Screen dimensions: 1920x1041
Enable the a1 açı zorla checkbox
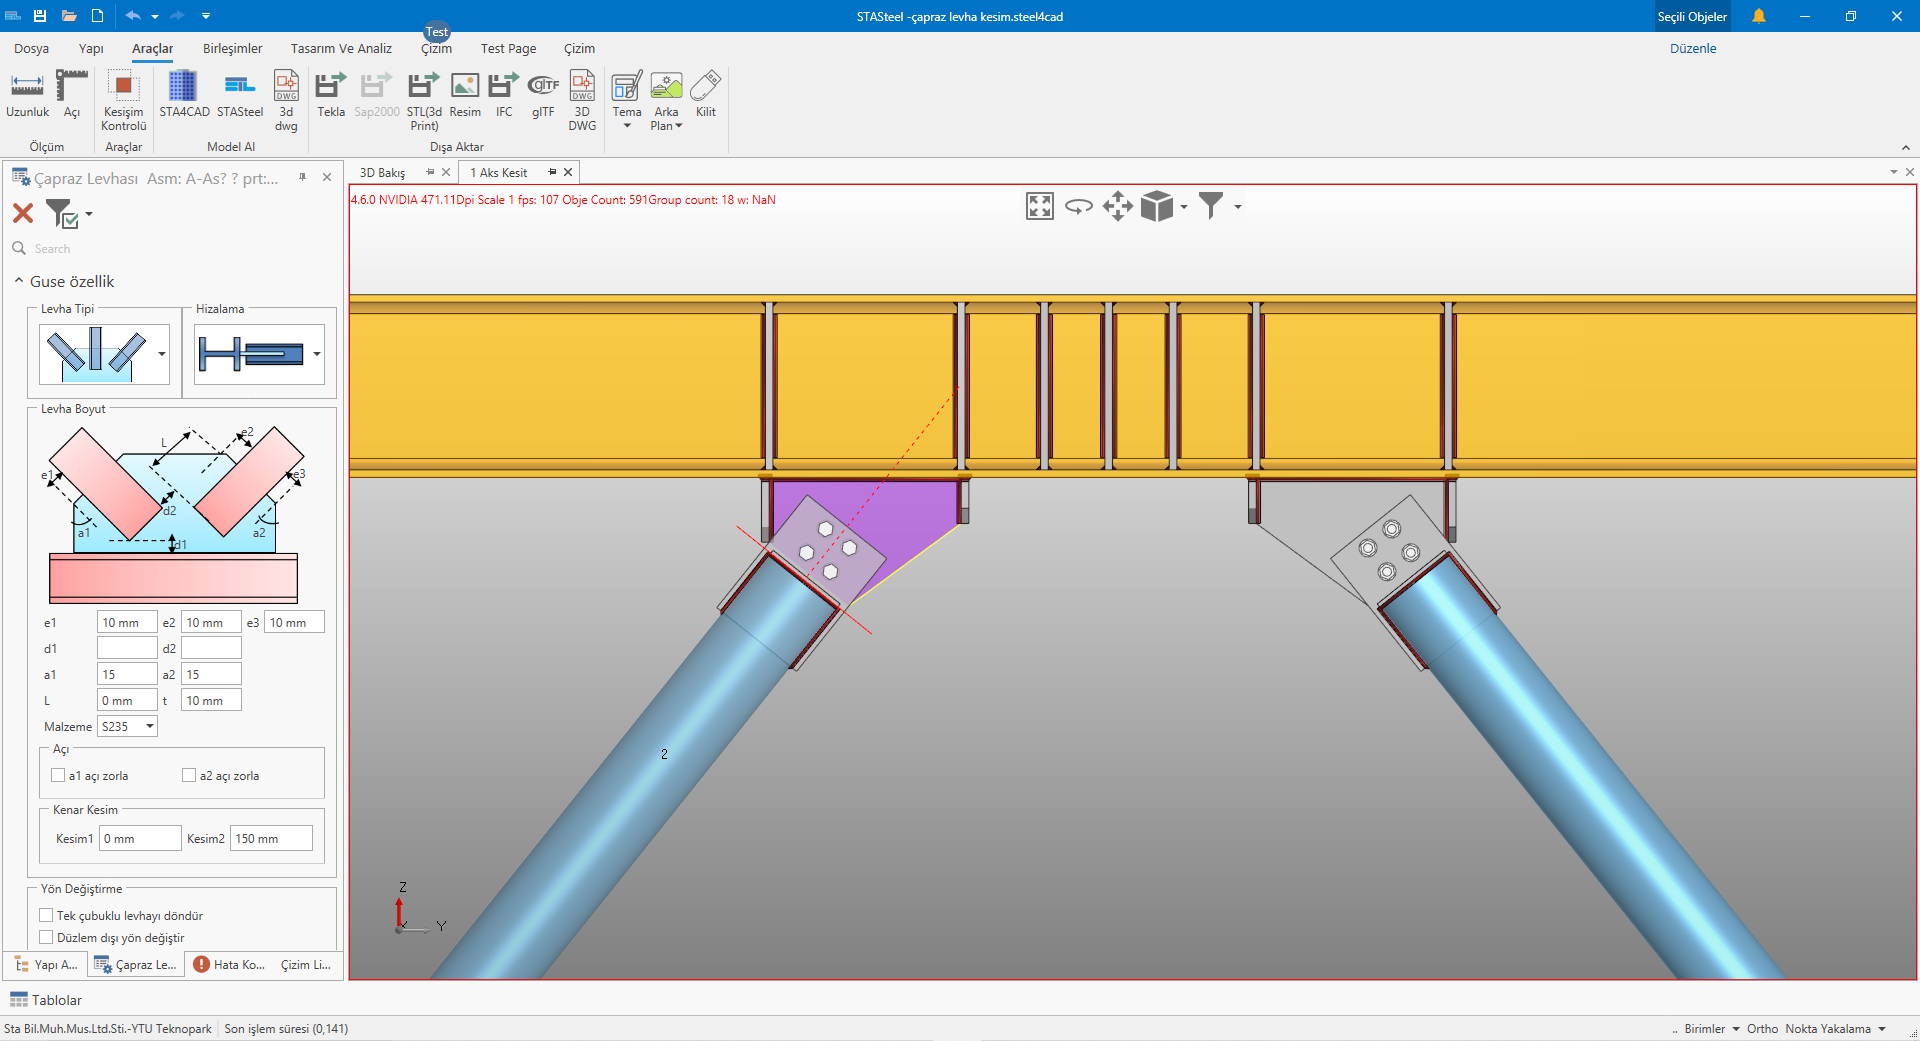[58, 775]
